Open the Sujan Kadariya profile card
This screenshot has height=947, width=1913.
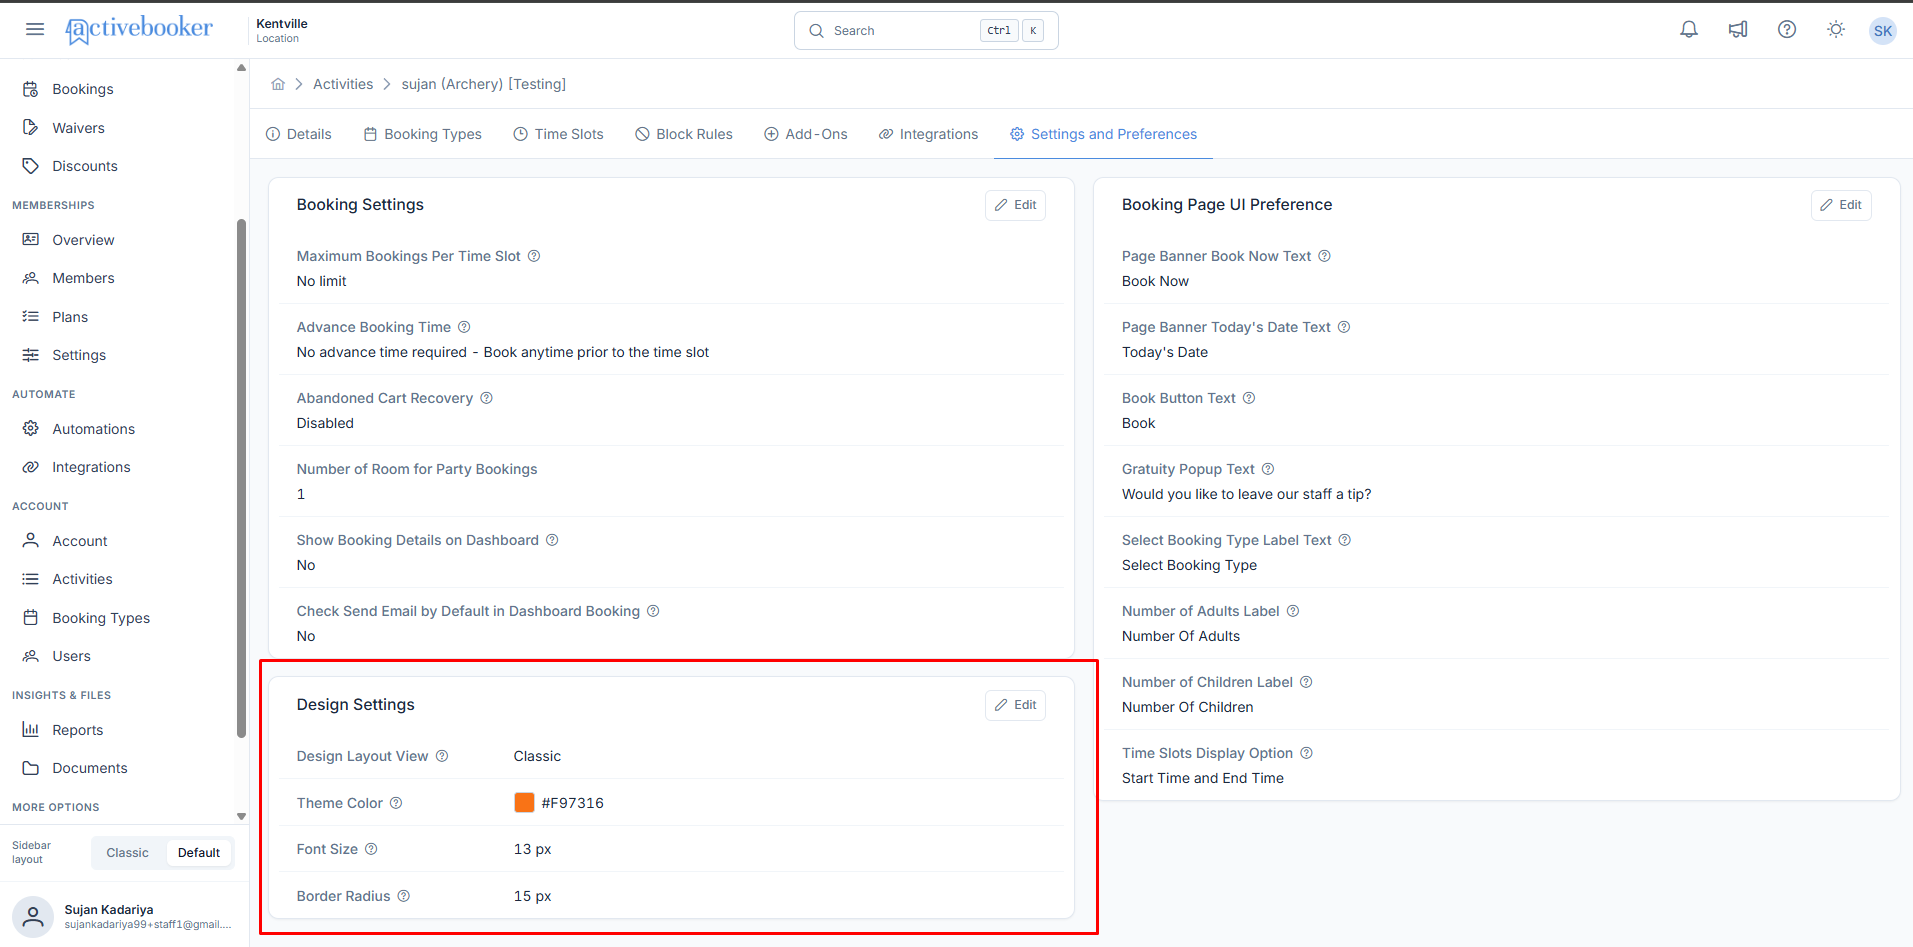pyautogui.click(x=124, y=916)
